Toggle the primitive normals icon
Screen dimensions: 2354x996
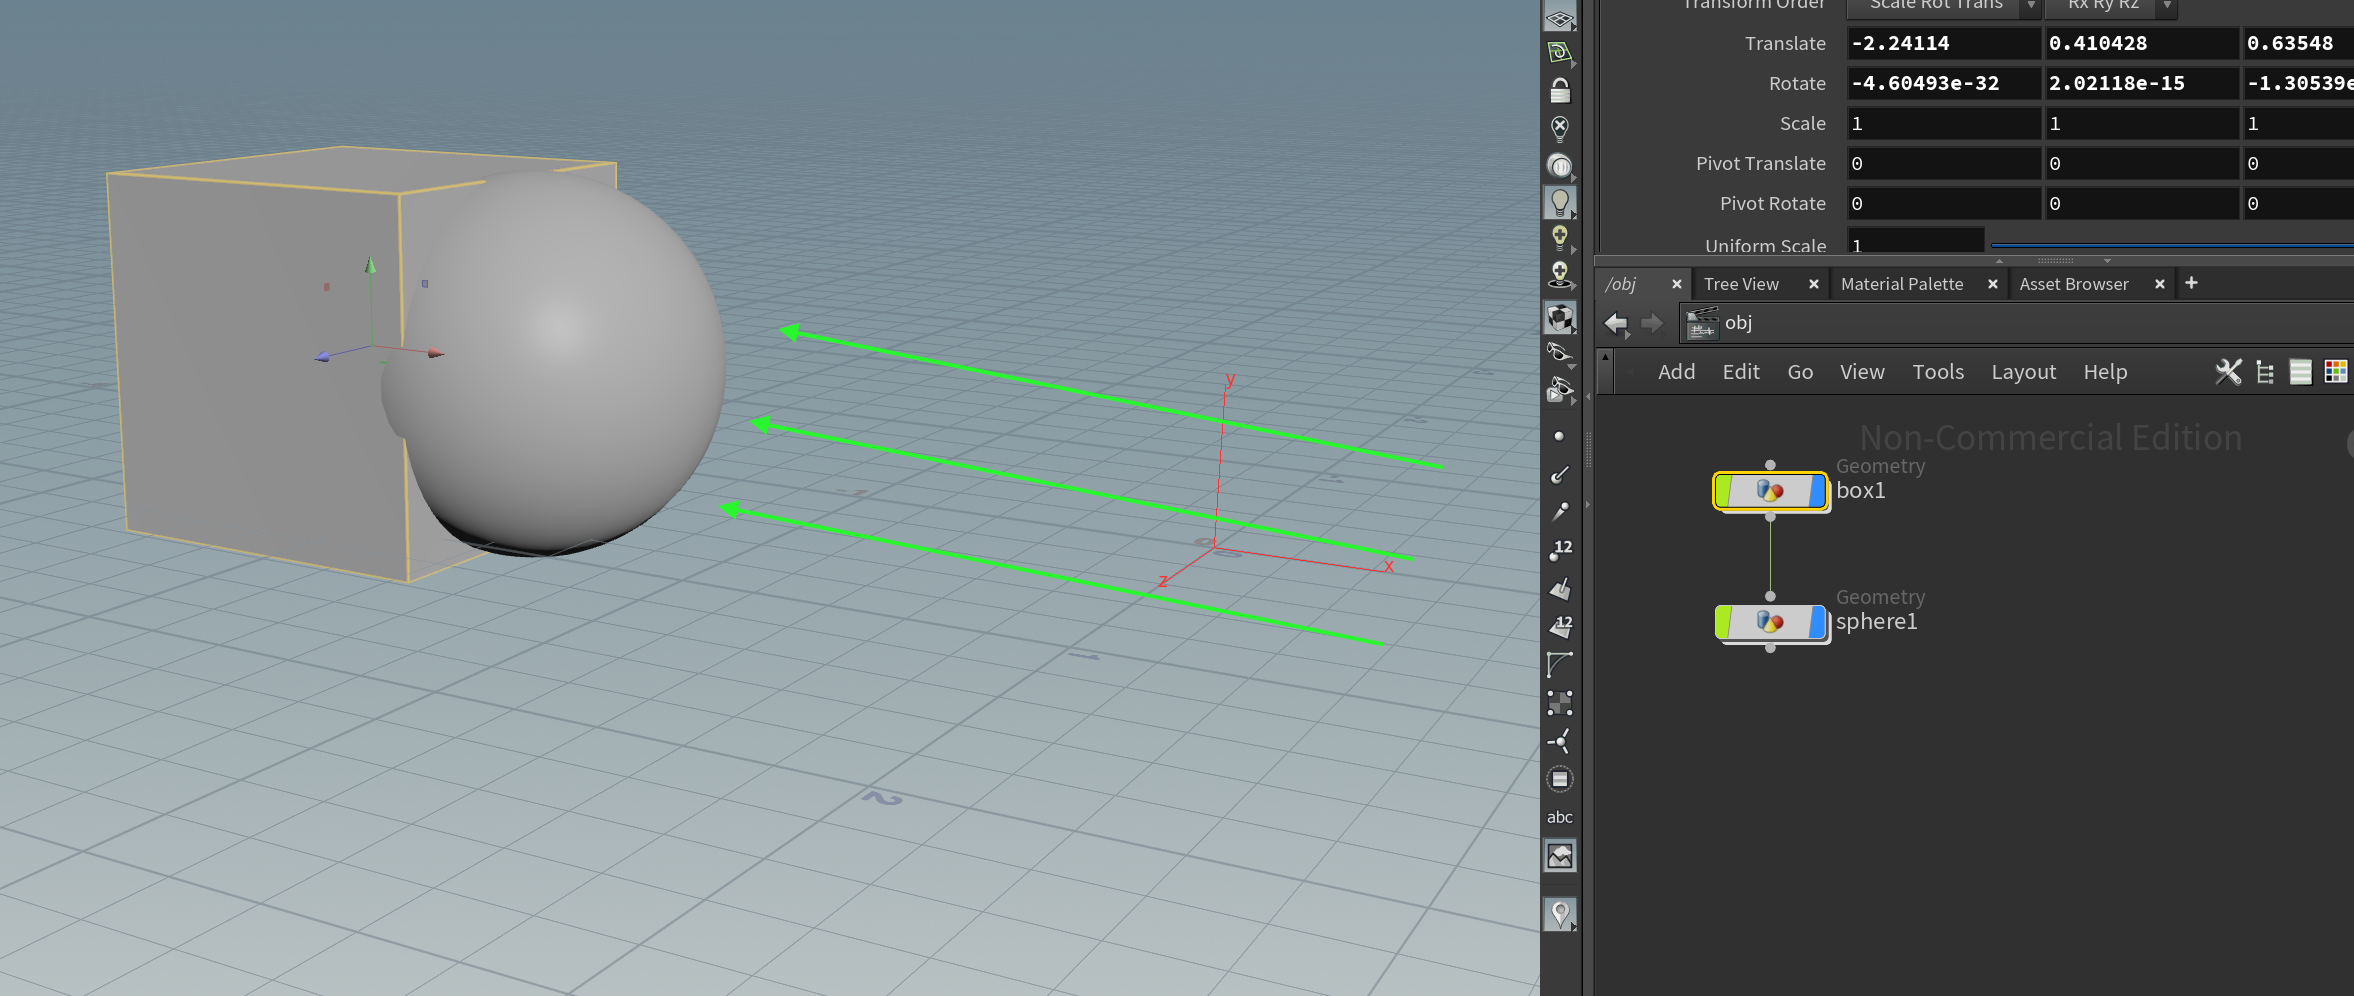pyautogui.click(x=1560, y=588)
